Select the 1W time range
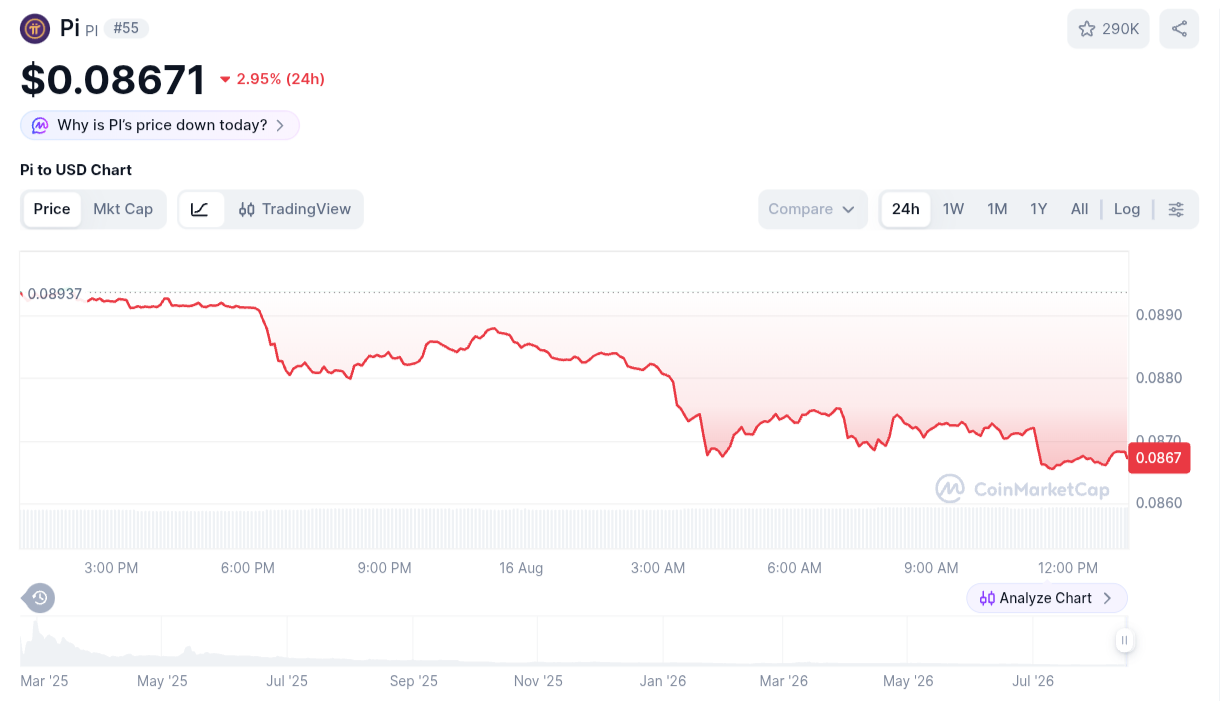The image size is (1220, 701). tap(954, 209)
